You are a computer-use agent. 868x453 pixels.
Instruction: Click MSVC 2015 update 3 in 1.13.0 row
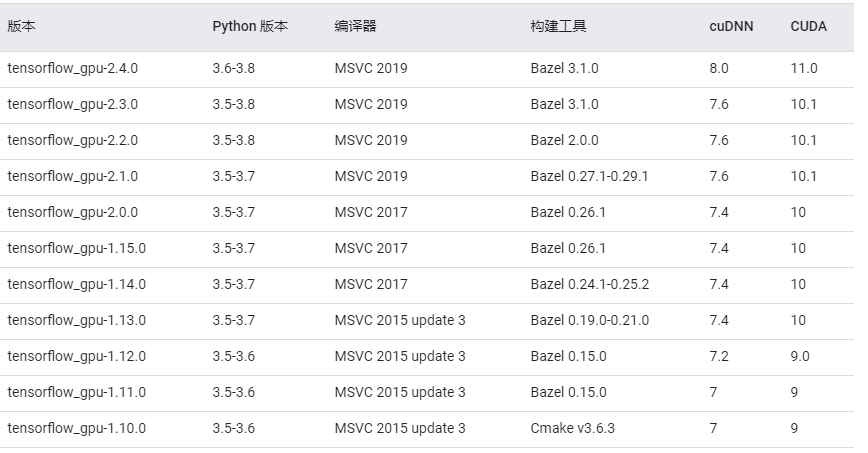tap(400, 320)
